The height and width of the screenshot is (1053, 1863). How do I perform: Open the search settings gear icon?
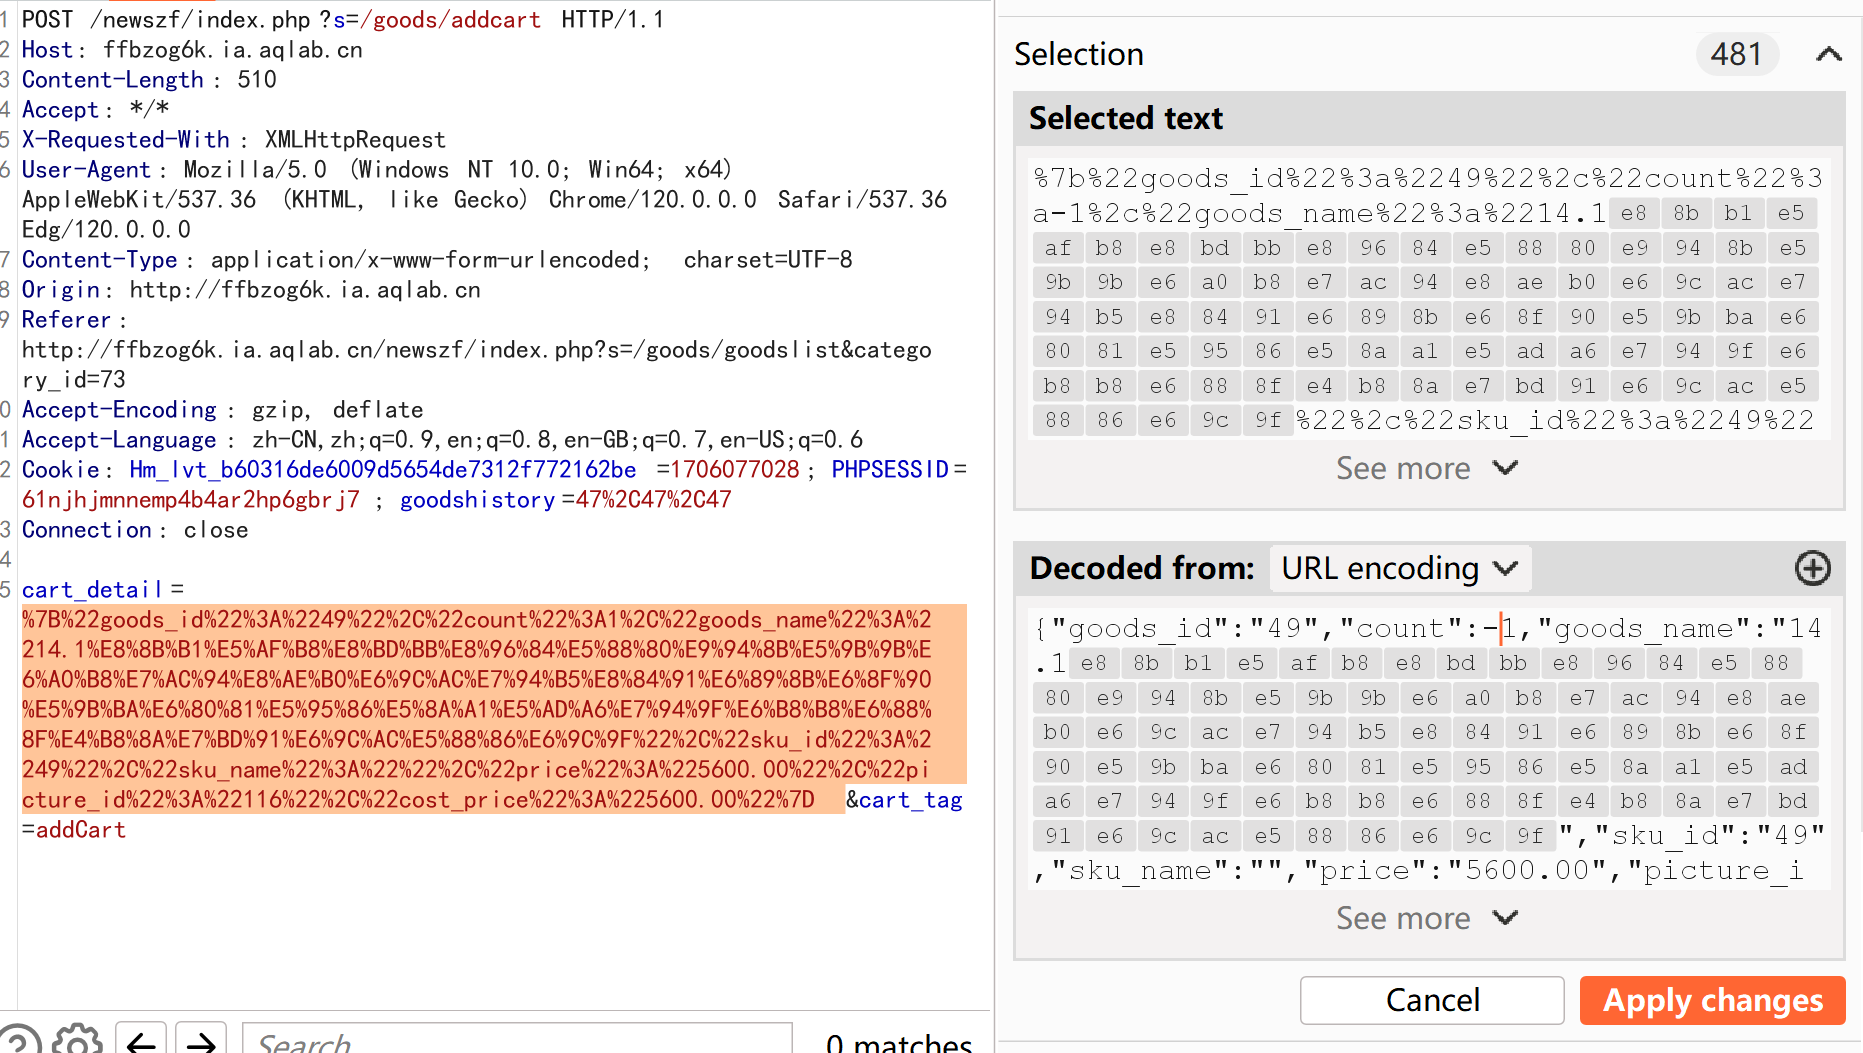(77, 1040)
